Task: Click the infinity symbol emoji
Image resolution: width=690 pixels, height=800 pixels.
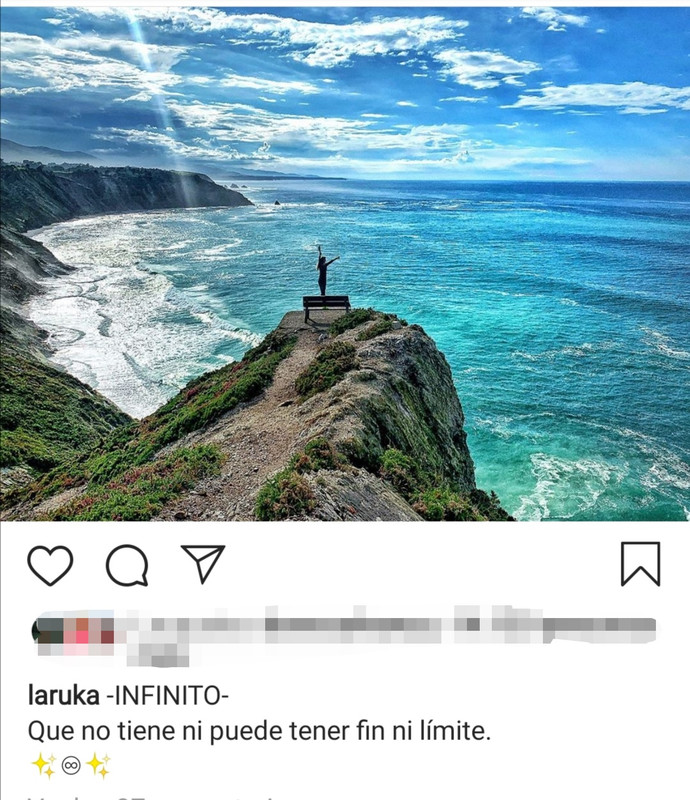Action: tap(71, 765)
